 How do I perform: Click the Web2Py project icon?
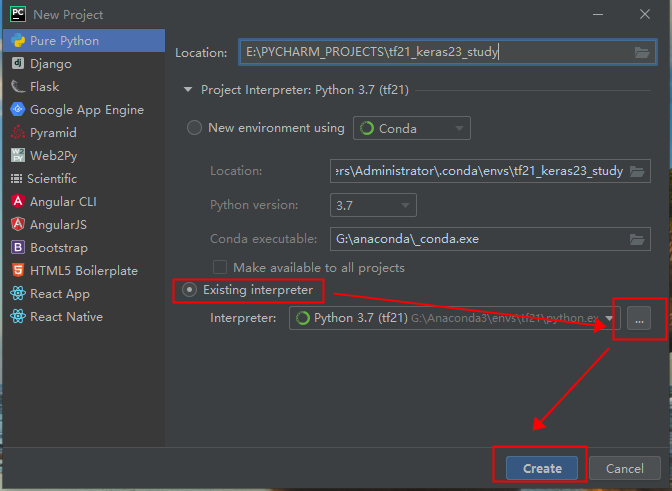(17, 156)
